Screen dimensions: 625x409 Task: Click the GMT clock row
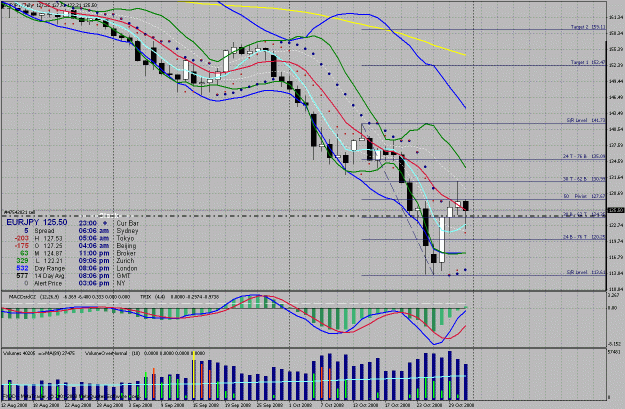coord(104,276)
